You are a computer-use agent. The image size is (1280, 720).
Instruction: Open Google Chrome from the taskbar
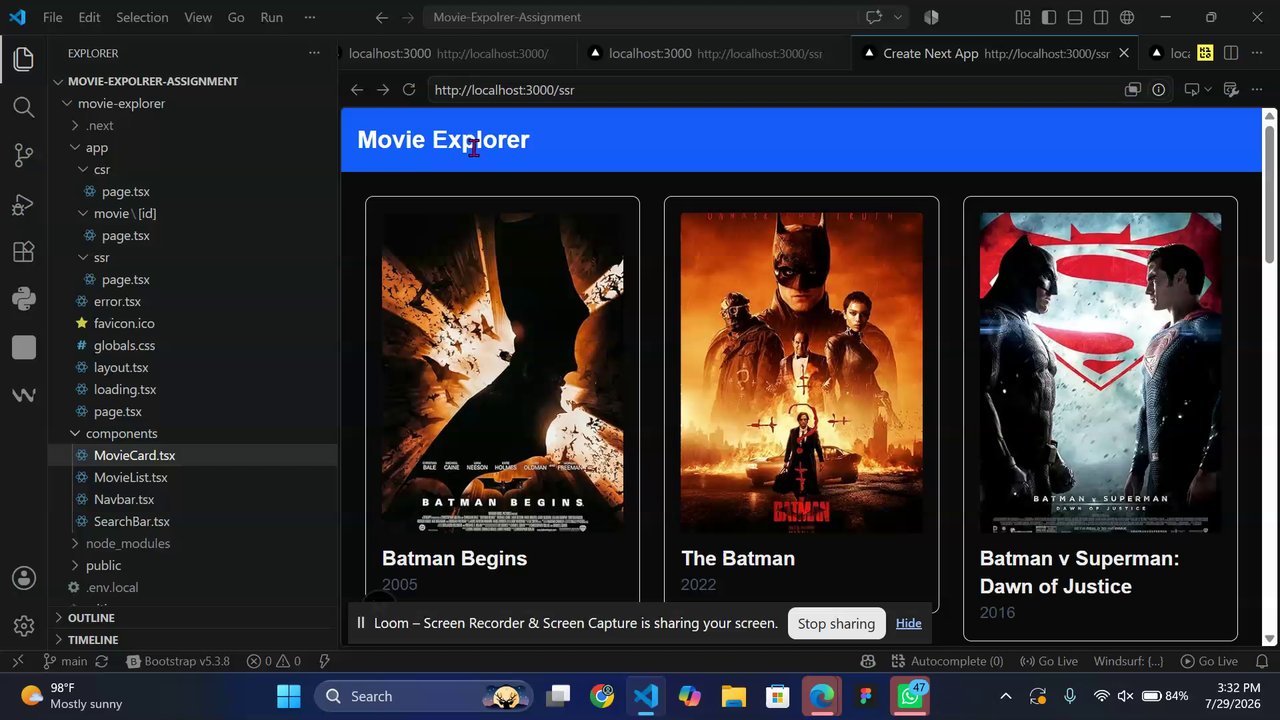pyautogui.click(x=602, y=696)
